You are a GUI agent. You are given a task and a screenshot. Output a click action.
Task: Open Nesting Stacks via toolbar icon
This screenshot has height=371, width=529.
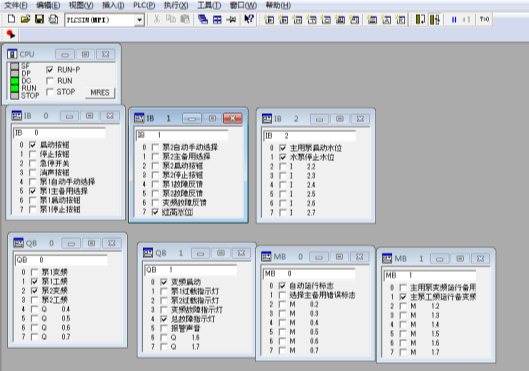(x=372, y=20)
